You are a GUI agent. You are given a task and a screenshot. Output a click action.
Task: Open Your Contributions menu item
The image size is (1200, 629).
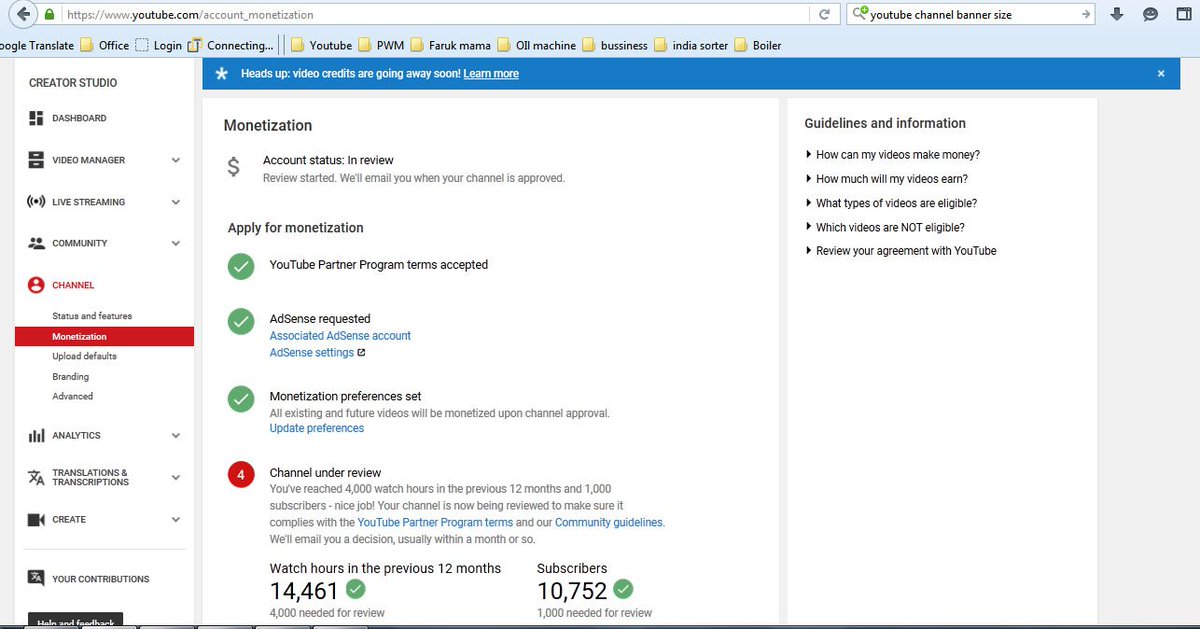pos(100,579)
